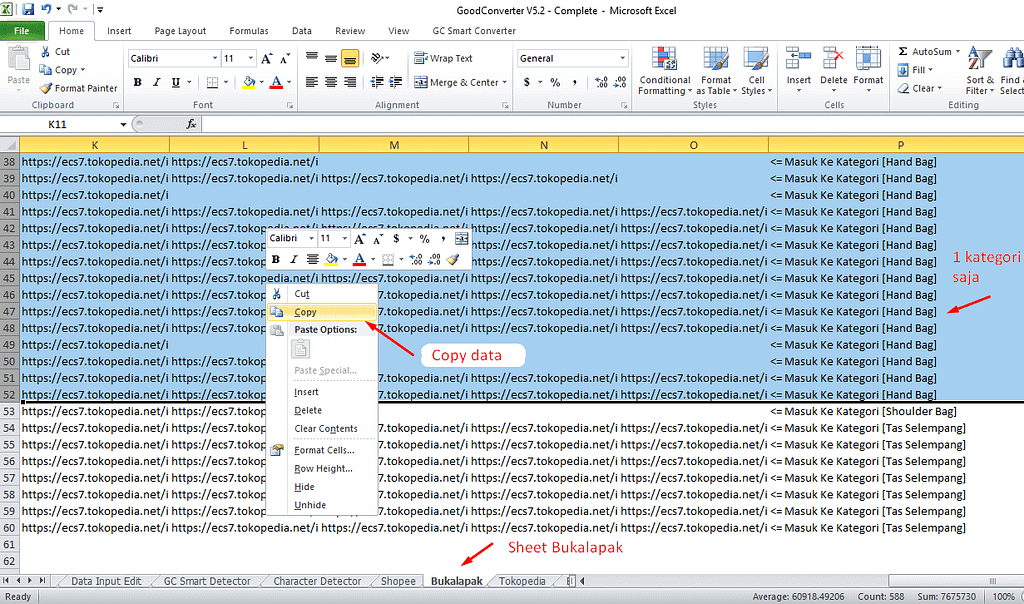Open Conditional Formatting options

664,70
